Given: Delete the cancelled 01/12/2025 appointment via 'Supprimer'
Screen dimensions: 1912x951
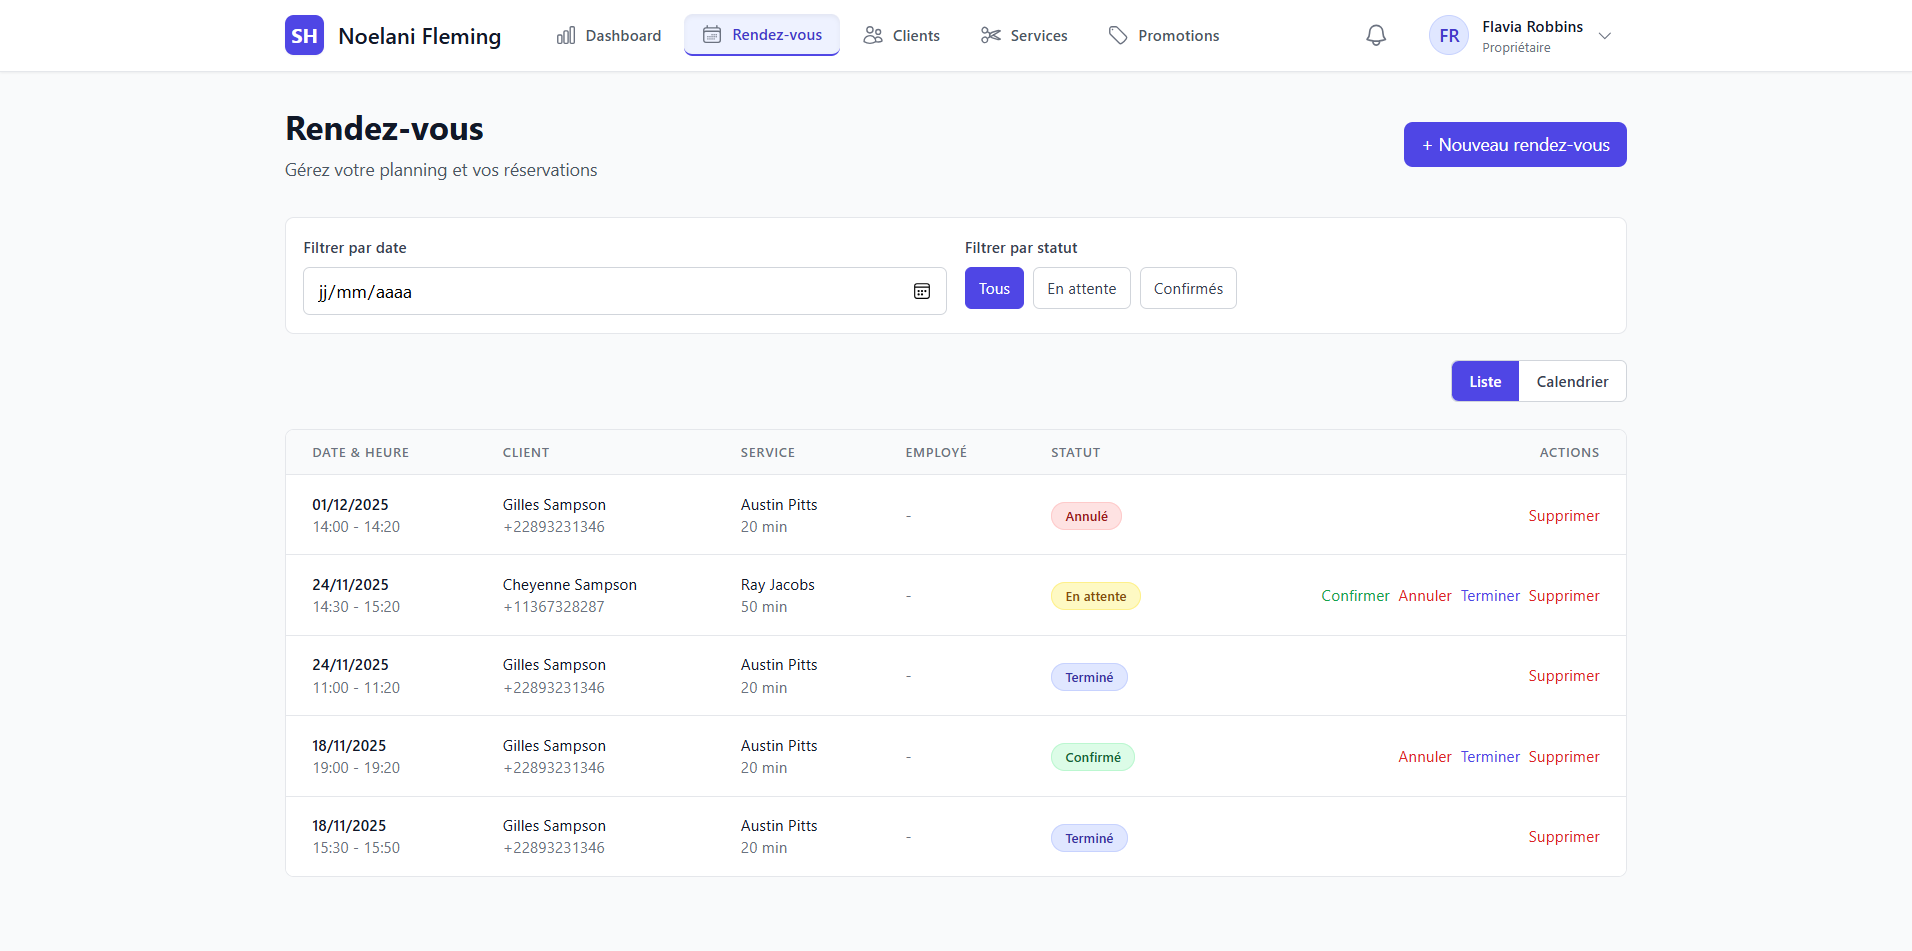Looking at the screenshot, I should 1563,515.
